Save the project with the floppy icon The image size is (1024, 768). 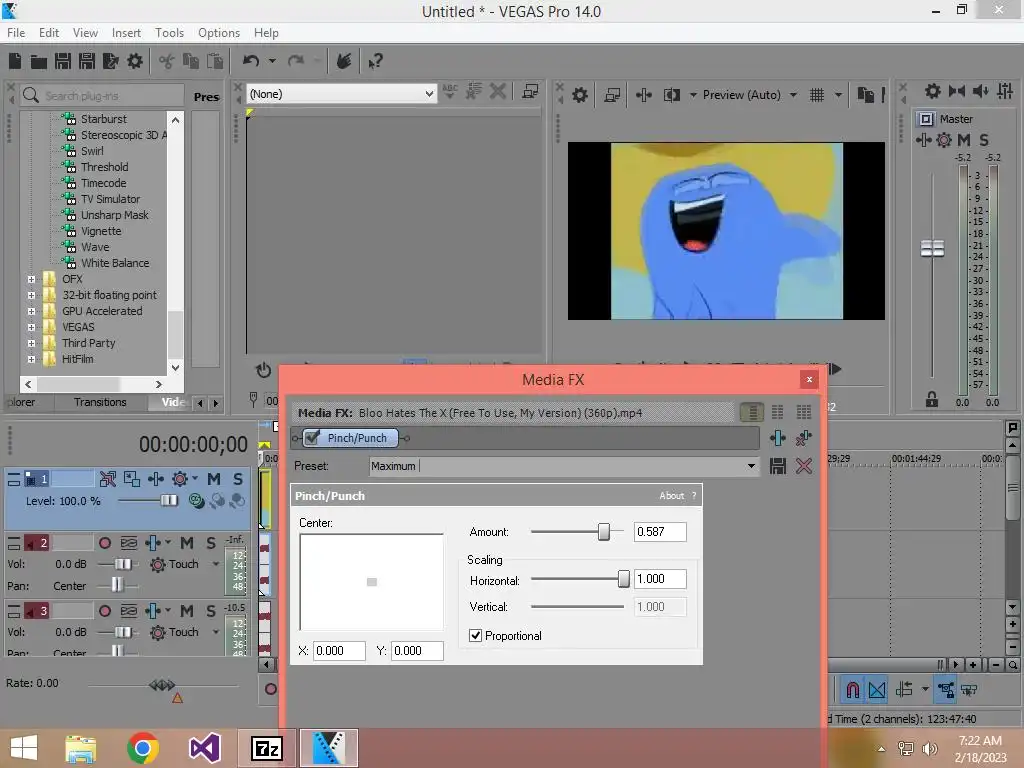pyautogui.click(x=63, y=61)
